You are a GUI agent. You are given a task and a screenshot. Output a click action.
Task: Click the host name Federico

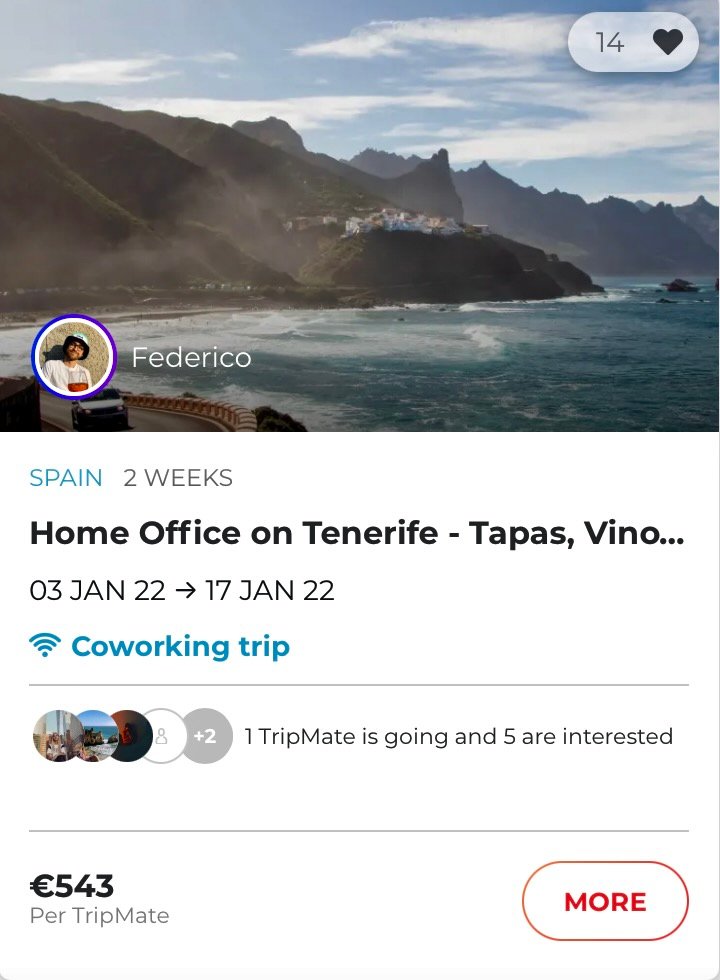191,357
